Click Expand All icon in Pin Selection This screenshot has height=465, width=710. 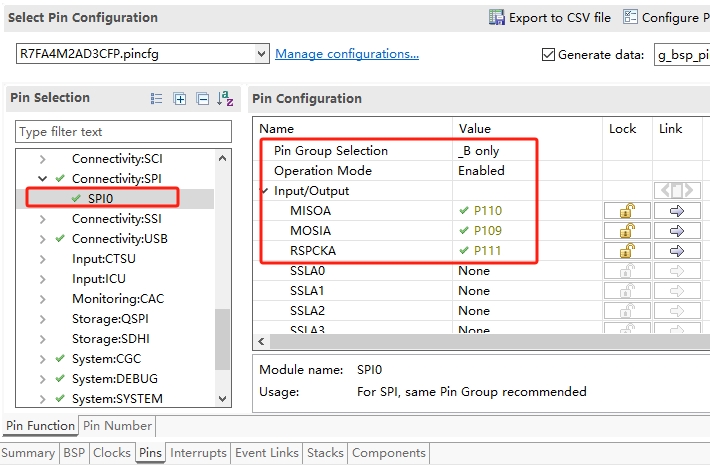point(180,98)
